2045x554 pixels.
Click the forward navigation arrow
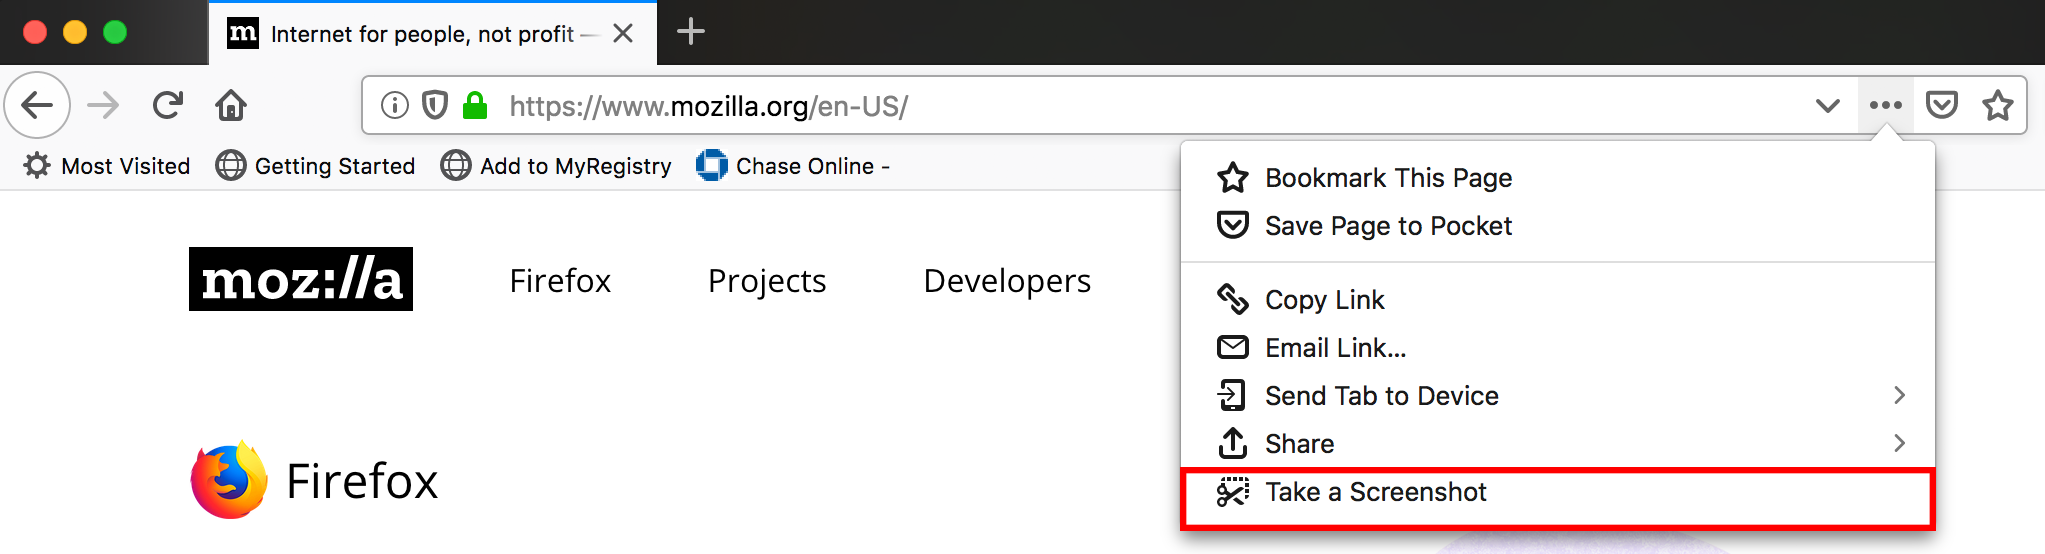103,105
